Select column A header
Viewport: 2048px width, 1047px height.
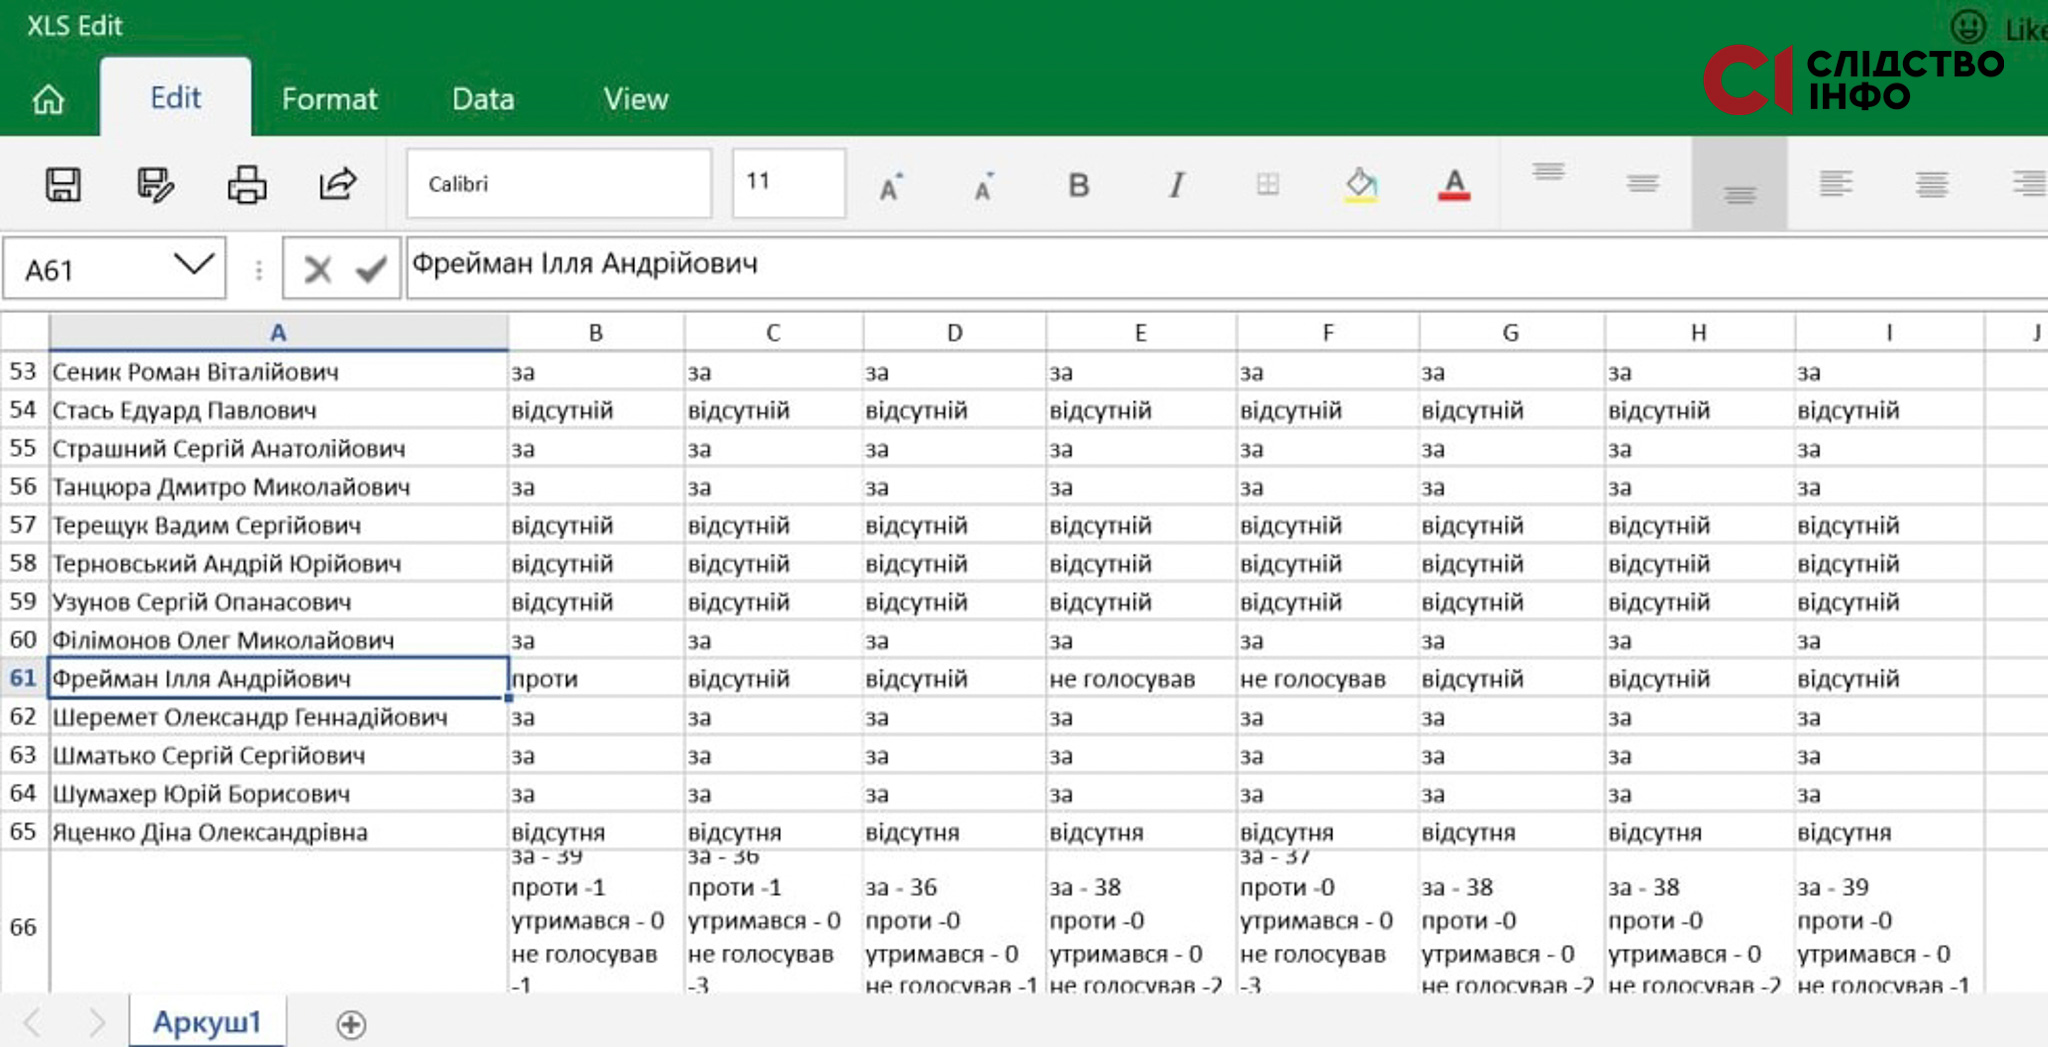click(278, 333)
